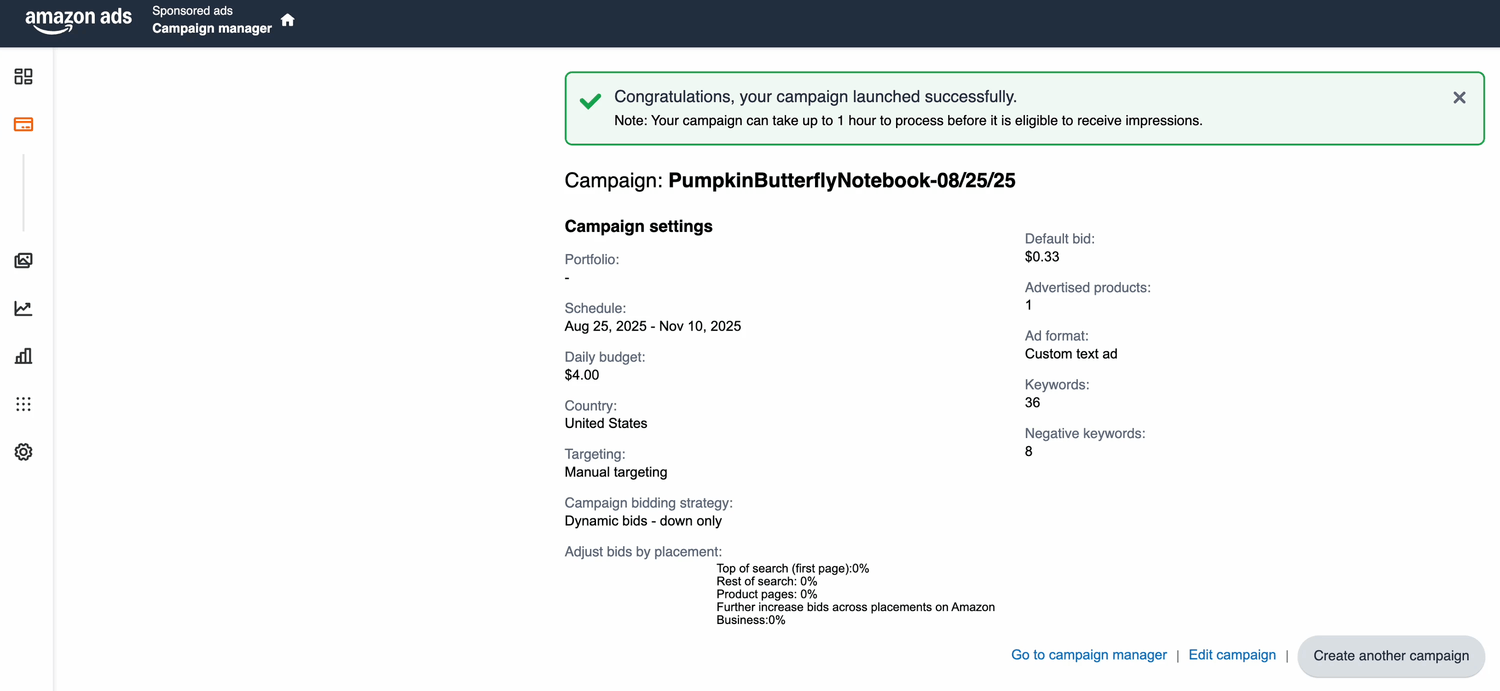Click Create another campaign button
Image resolution: width=1500 pixels, height=691 pixels.
(x=1391, y=656)
